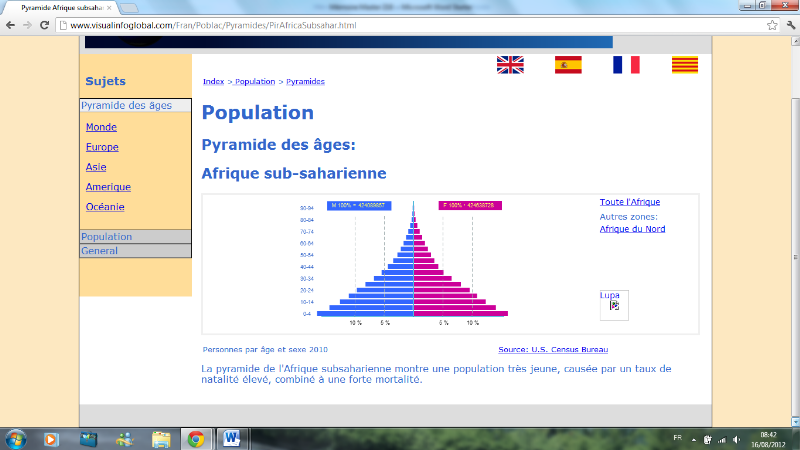Open the Windows Live Messenger taskbar icon

pos(124,439)
